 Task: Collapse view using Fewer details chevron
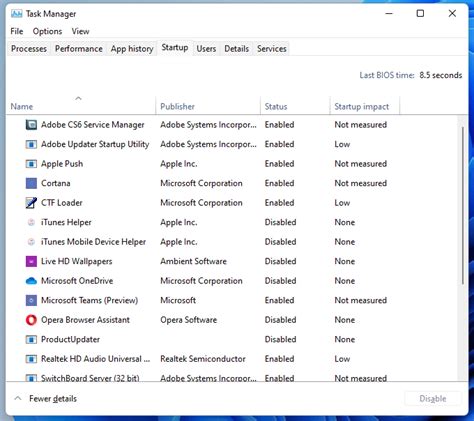click(x=18, y=398)
